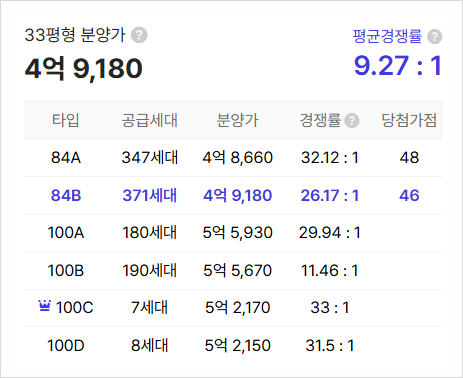Select the 100D type row
Viewport: 463px width, 378px height.
pos(233,345)
